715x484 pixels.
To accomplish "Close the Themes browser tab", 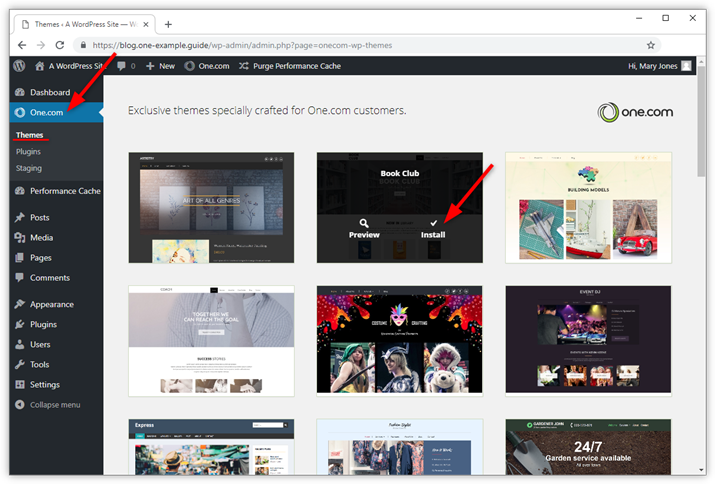I will (146, 24).
